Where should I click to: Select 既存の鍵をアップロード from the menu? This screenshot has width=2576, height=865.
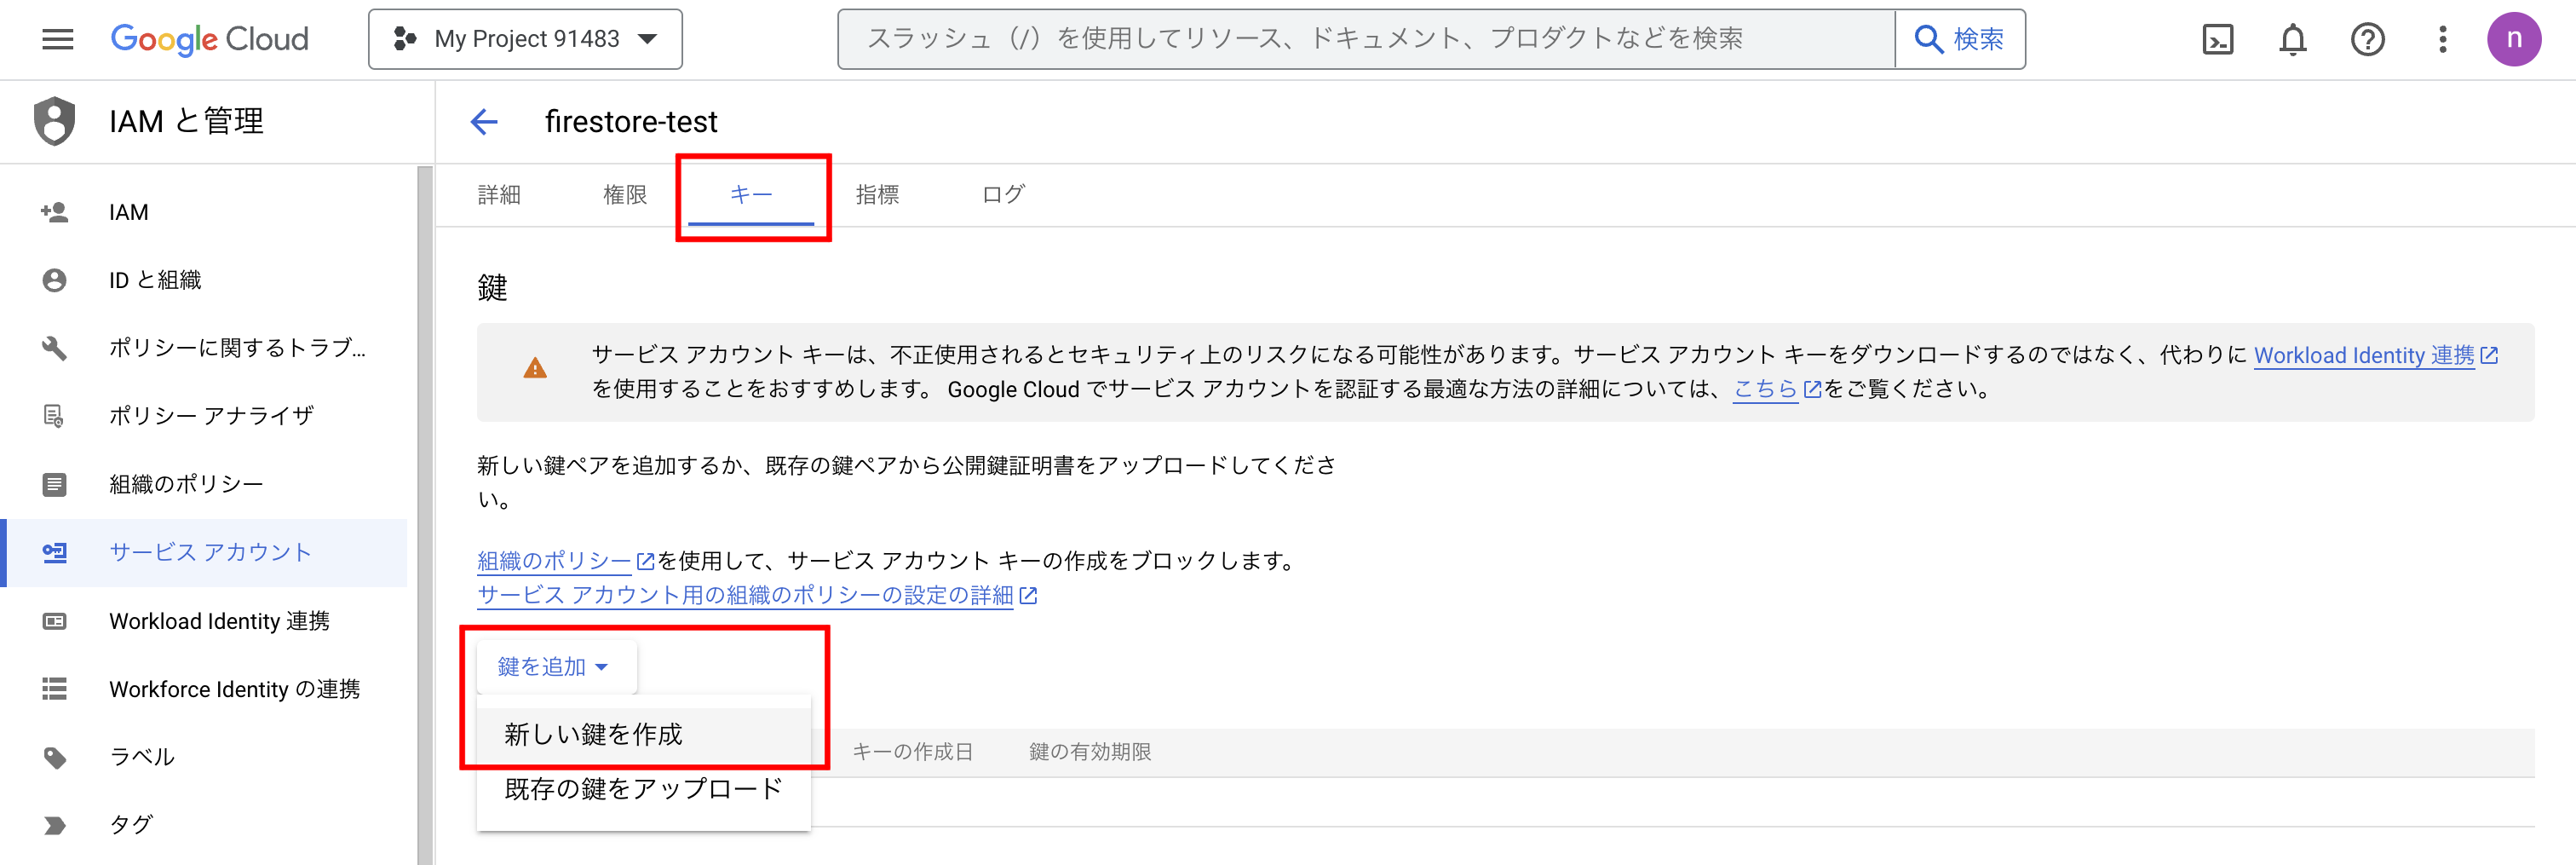pos(643,789)
